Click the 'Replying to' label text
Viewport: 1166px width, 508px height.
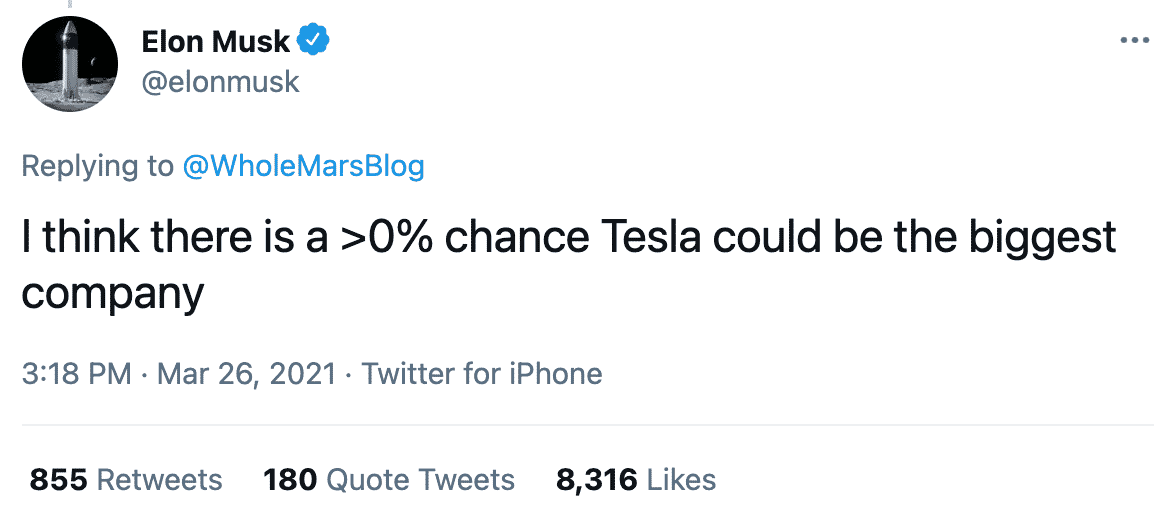(97, 165)
